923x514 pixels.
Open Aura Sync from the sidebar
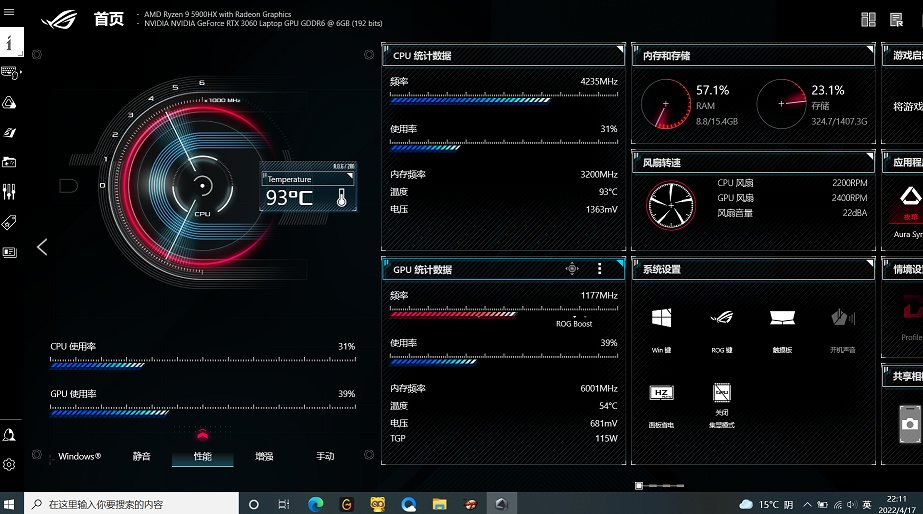point(9,102)
